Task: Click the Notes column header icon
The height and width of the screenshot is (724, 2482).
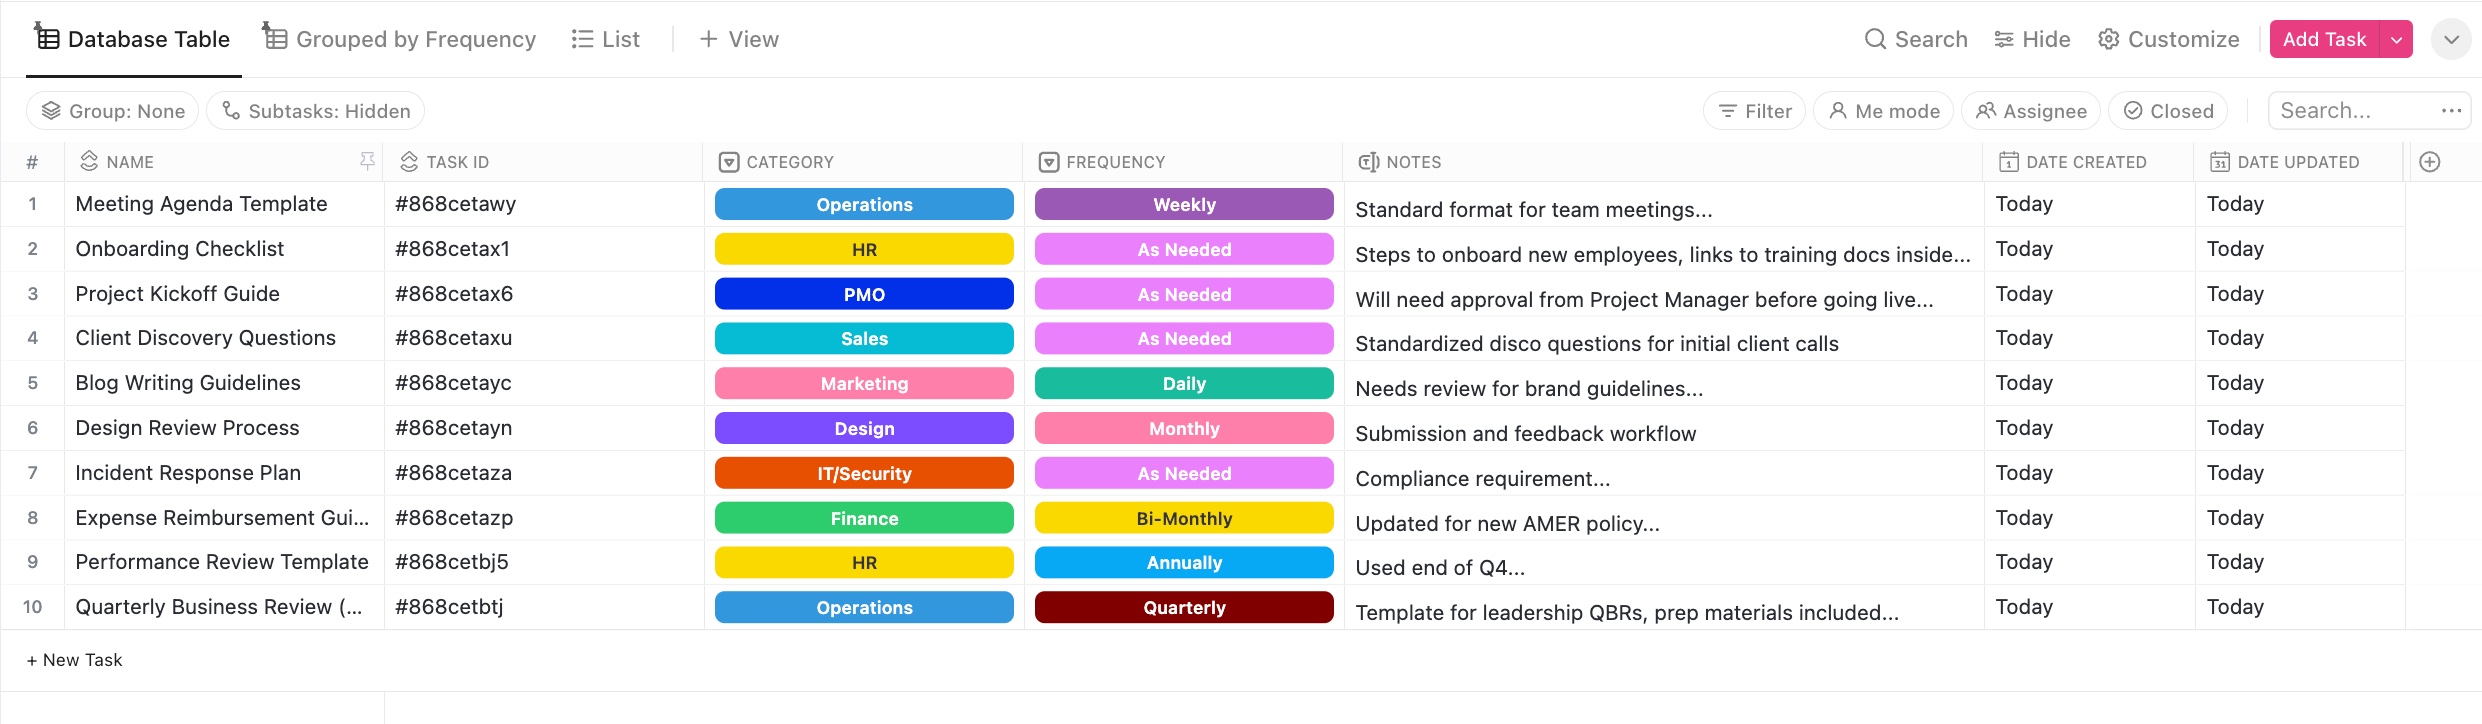Action: [x=1370, y=161]
